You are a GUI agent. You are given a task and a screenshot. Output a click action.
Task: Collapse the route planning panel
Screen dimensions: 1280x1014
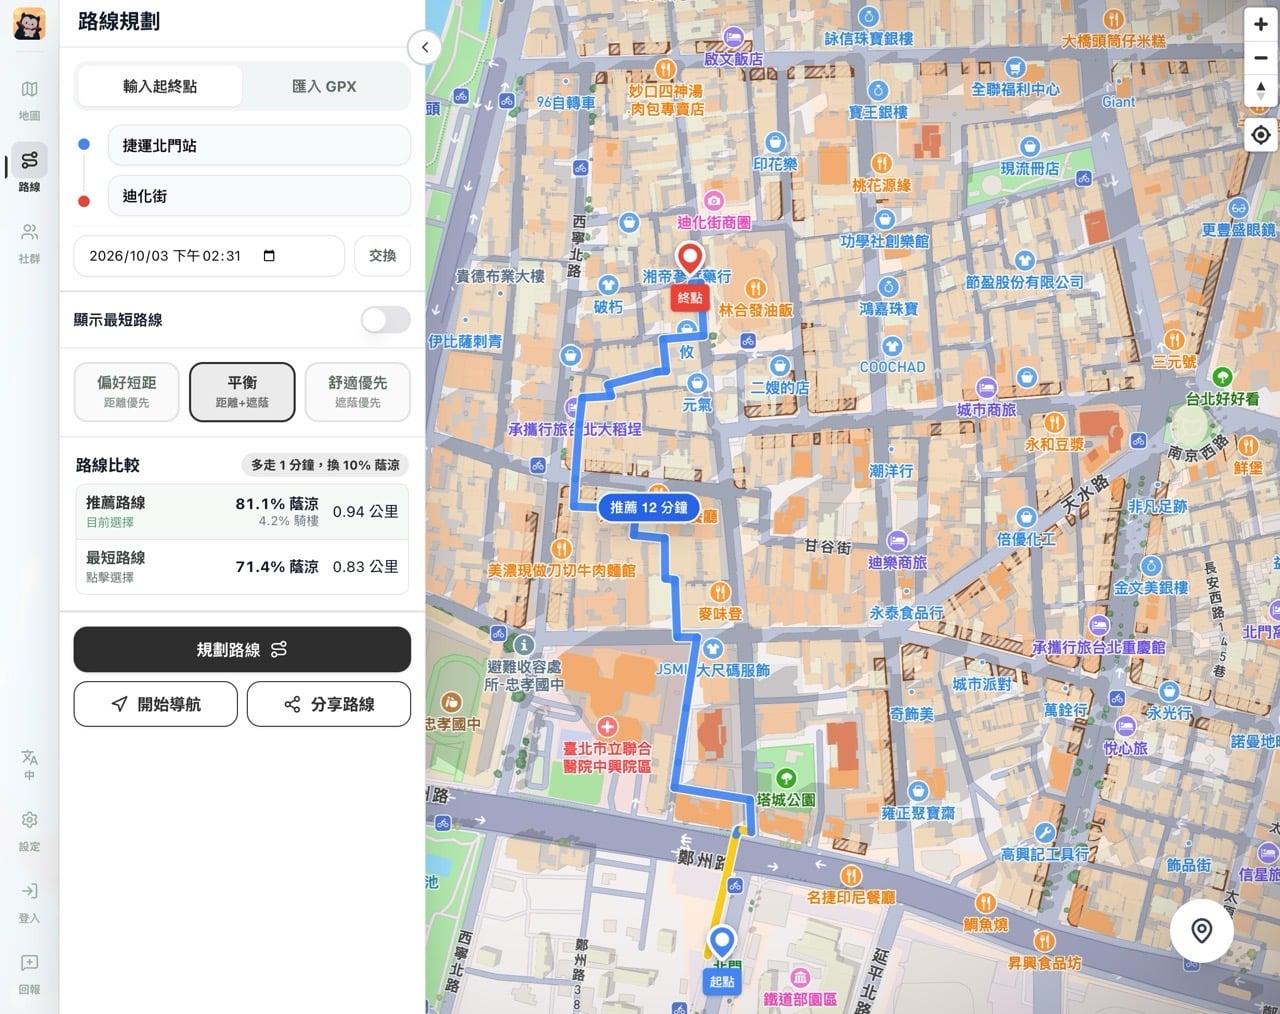(425, 47)
